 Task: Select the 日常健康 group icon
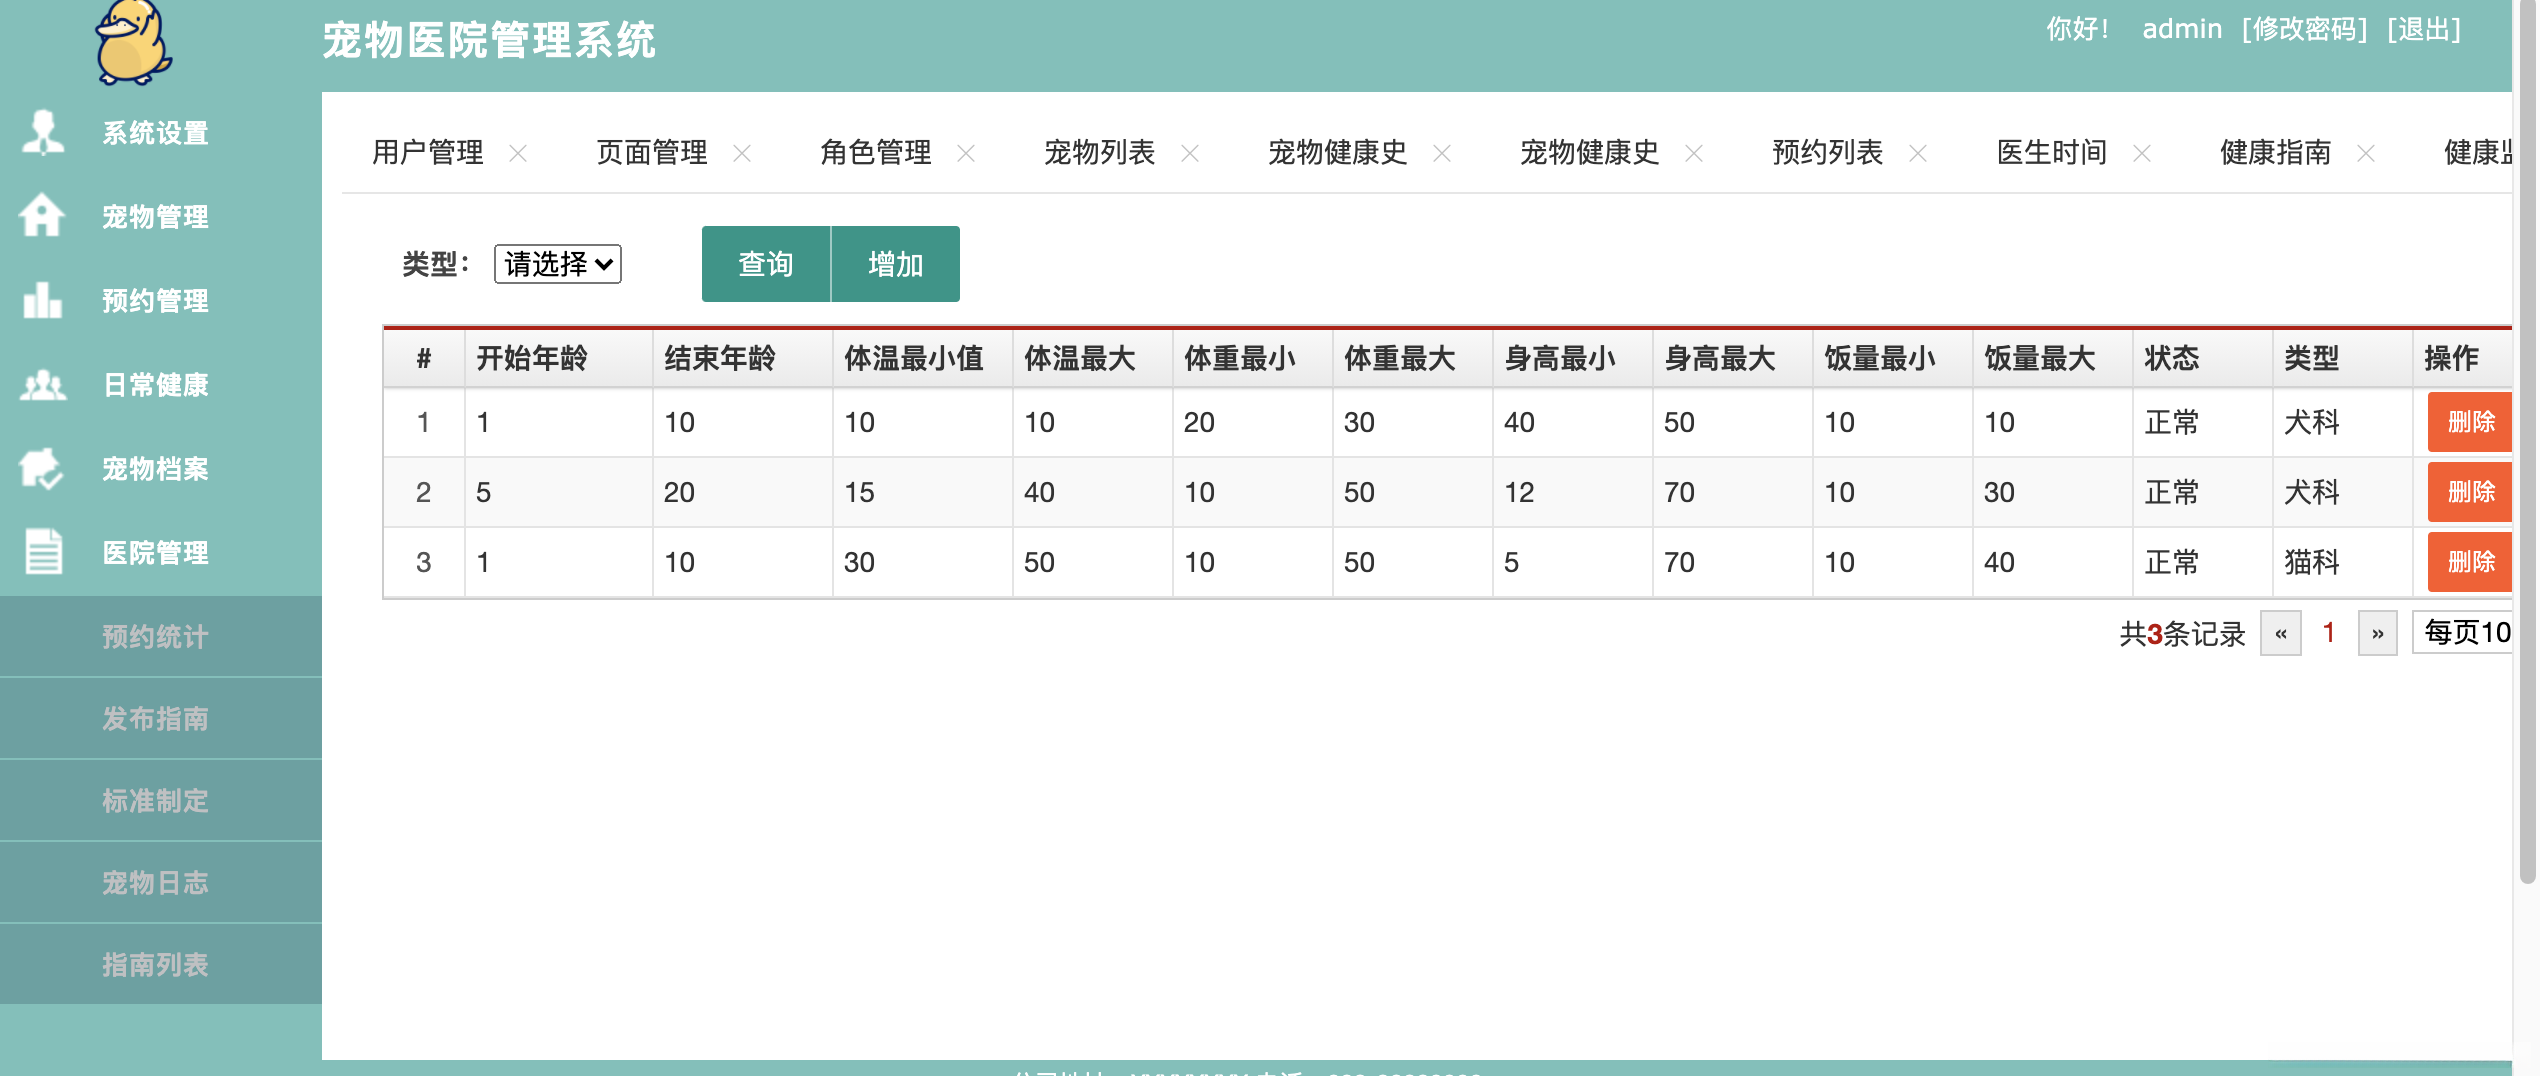(42, 384)
